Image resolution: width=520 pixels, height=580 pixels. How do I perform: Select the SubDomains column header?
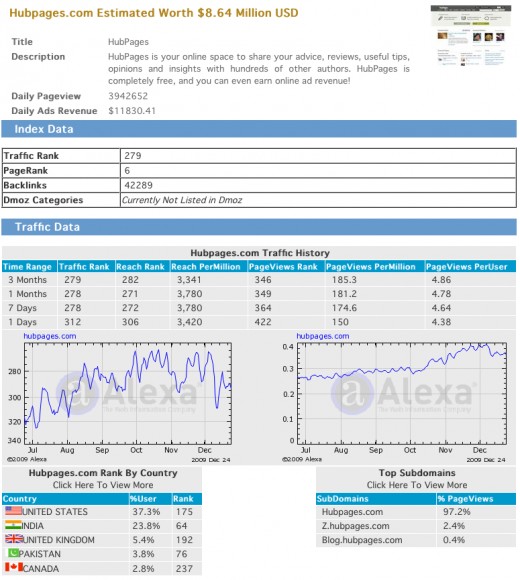[376, 499]
